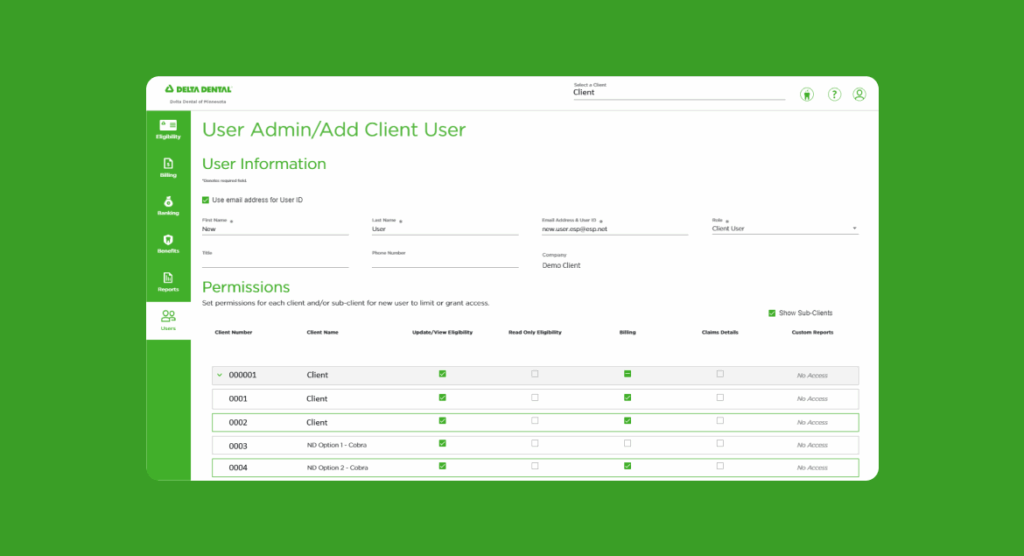Viewport: 1024px width, 556px height.
Task: Open the Eligibility sidebar section
Action: pyautogui.click(x=168, y=129)
